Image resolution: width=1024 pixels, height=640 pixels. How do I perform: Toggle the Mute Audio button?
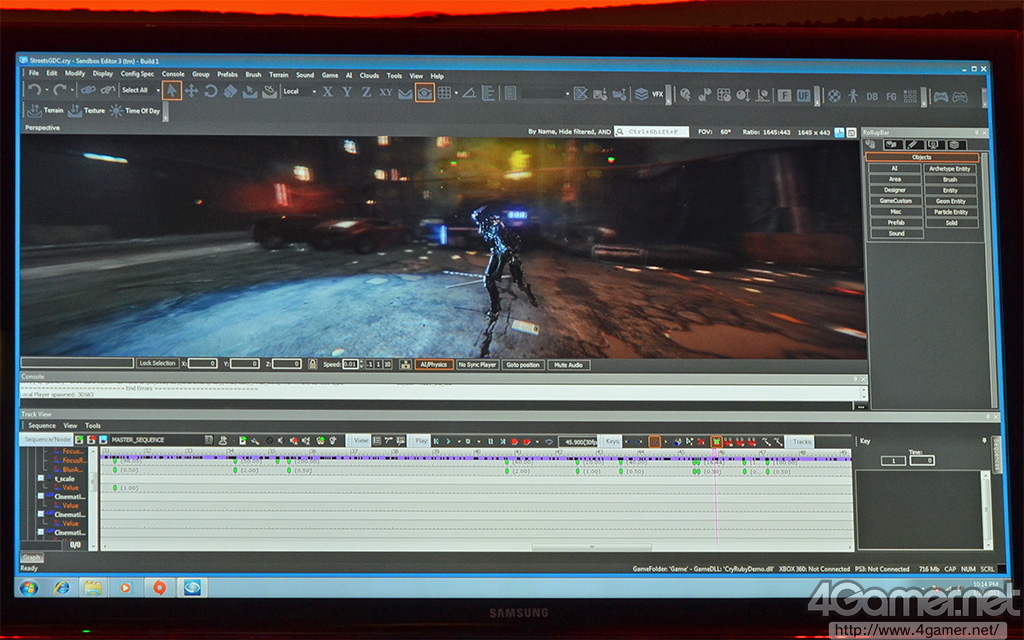[x=568, y=365]
